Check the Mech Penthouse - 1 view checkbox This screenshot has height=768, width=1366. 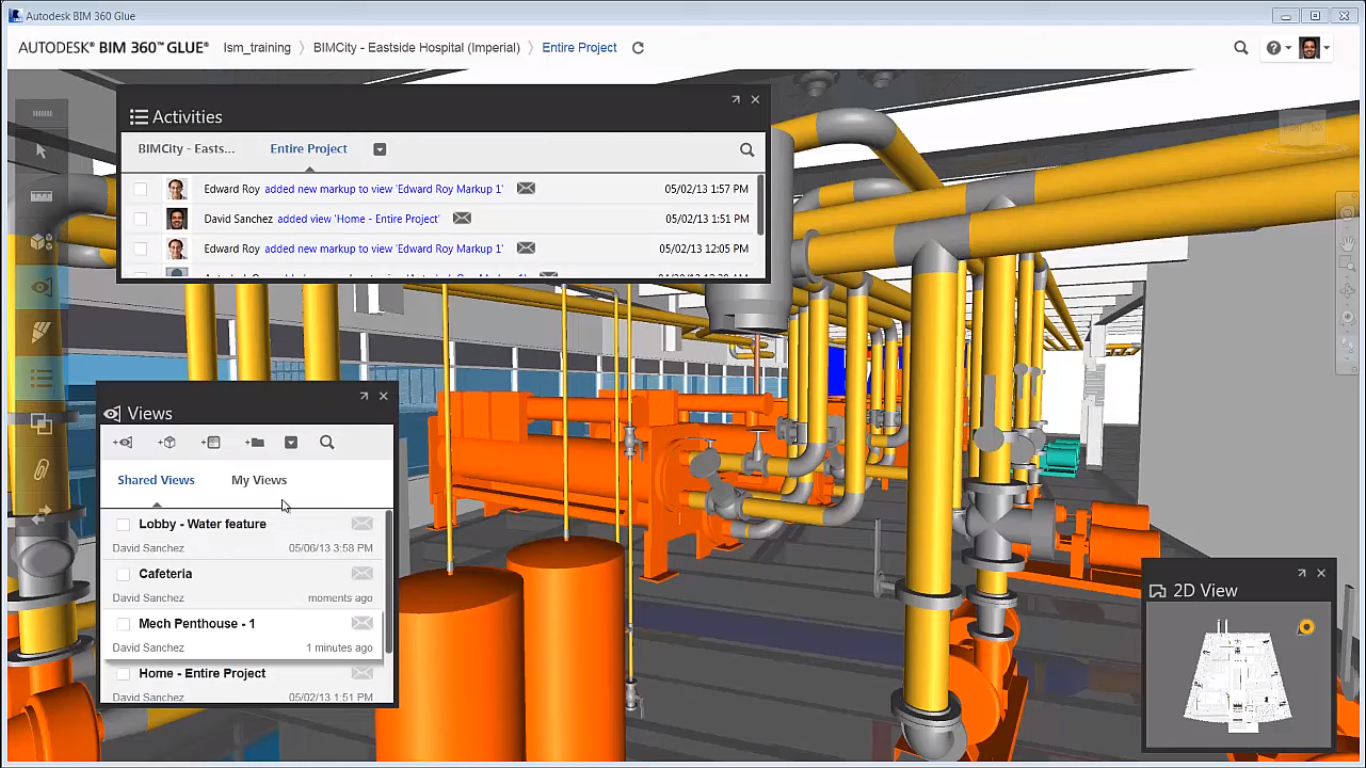pyautogui.click(x=123, y=624)
